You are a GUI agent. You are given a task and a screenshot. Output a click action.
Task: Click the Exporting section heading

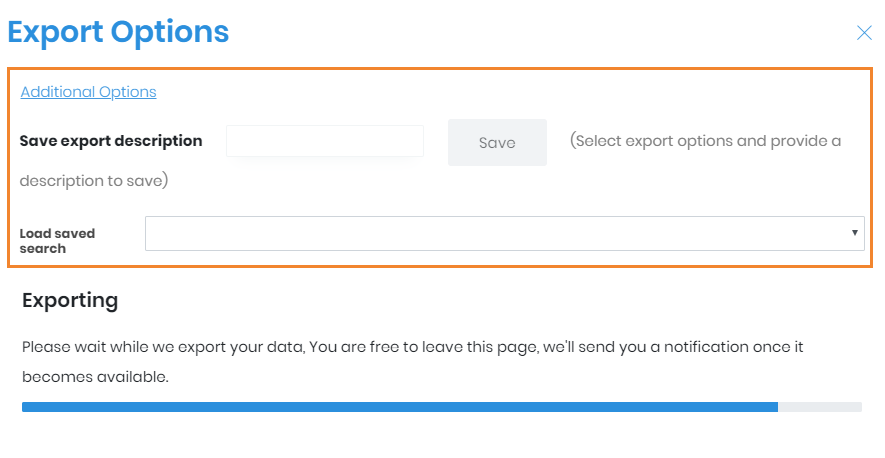click(70, 300)
